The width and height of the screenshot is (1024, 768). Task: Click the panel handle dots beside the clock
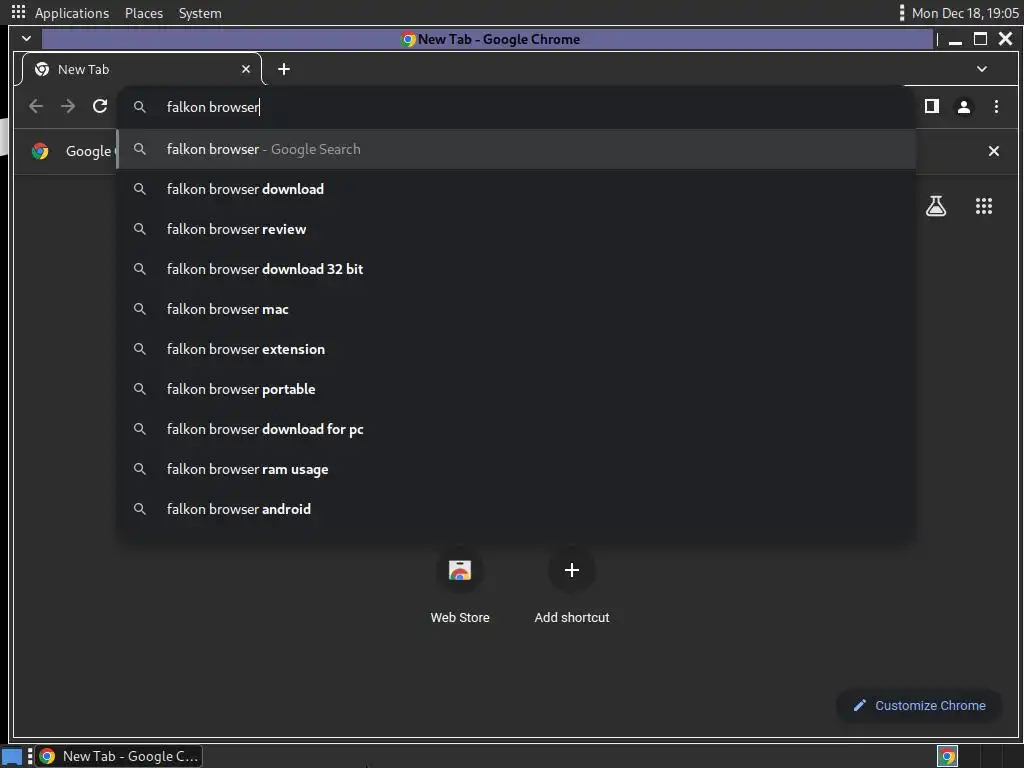(x=901, y=13)
